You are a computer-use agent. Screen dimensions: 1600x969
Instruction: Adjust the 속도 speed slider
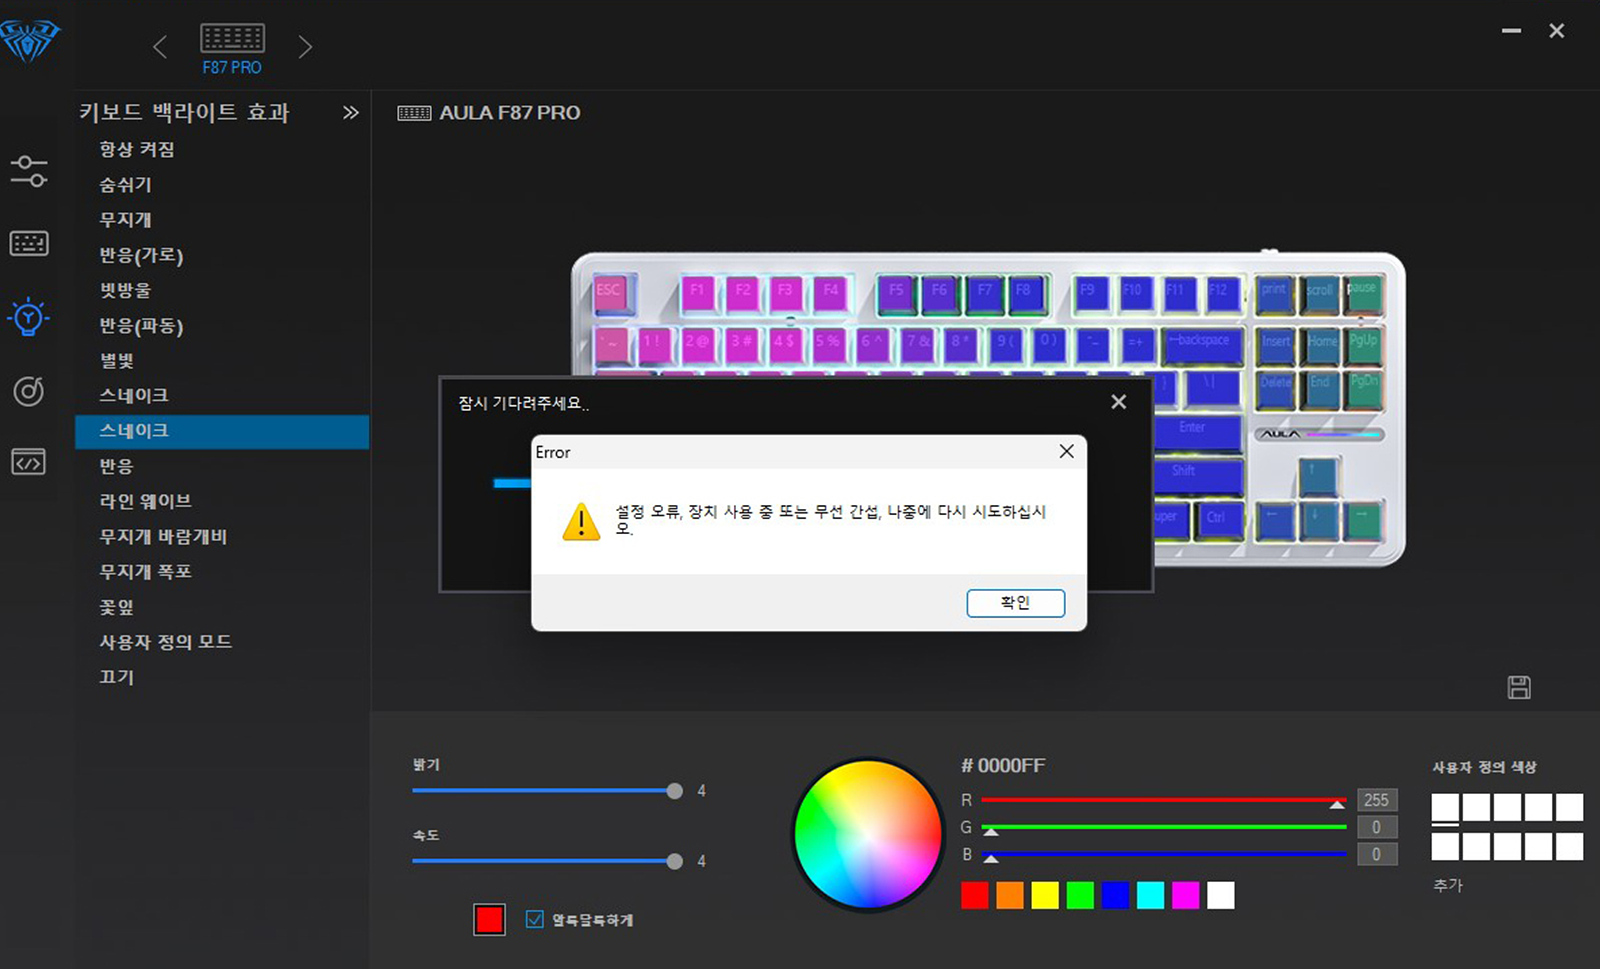[547, 861]
